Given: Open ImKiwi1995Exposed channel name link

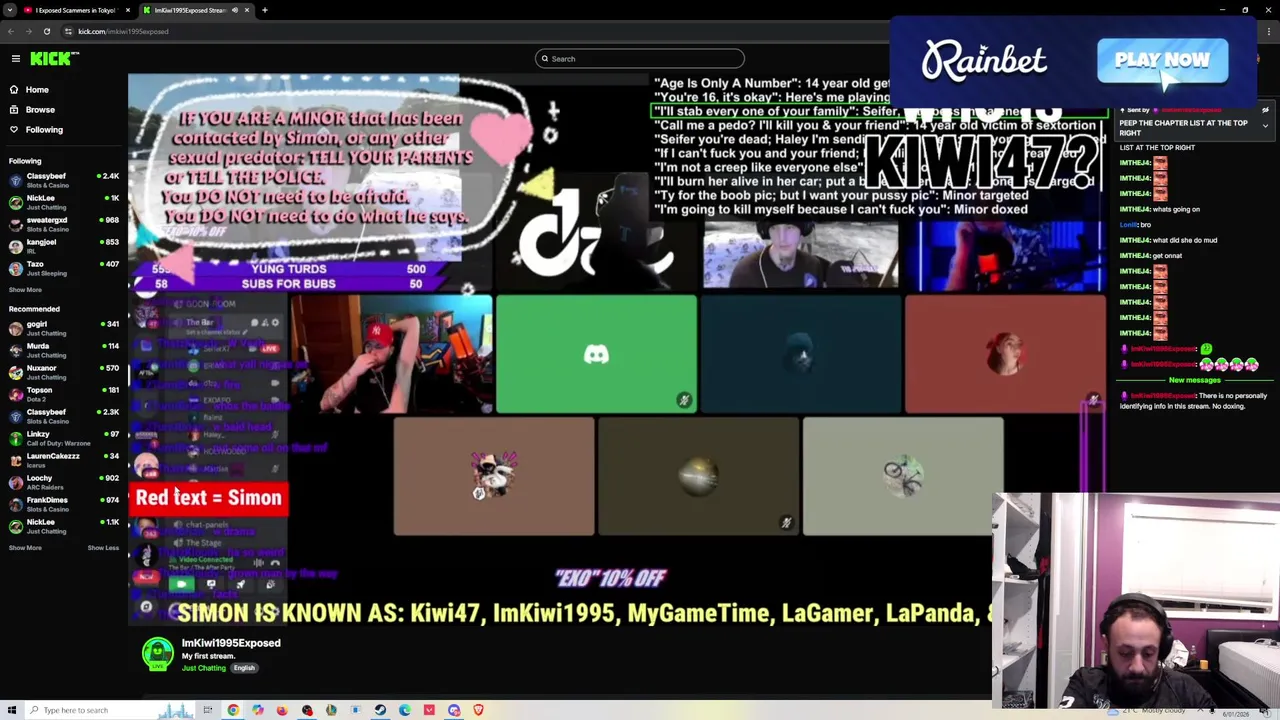Looking at the screenshot, I should (231, 643).
